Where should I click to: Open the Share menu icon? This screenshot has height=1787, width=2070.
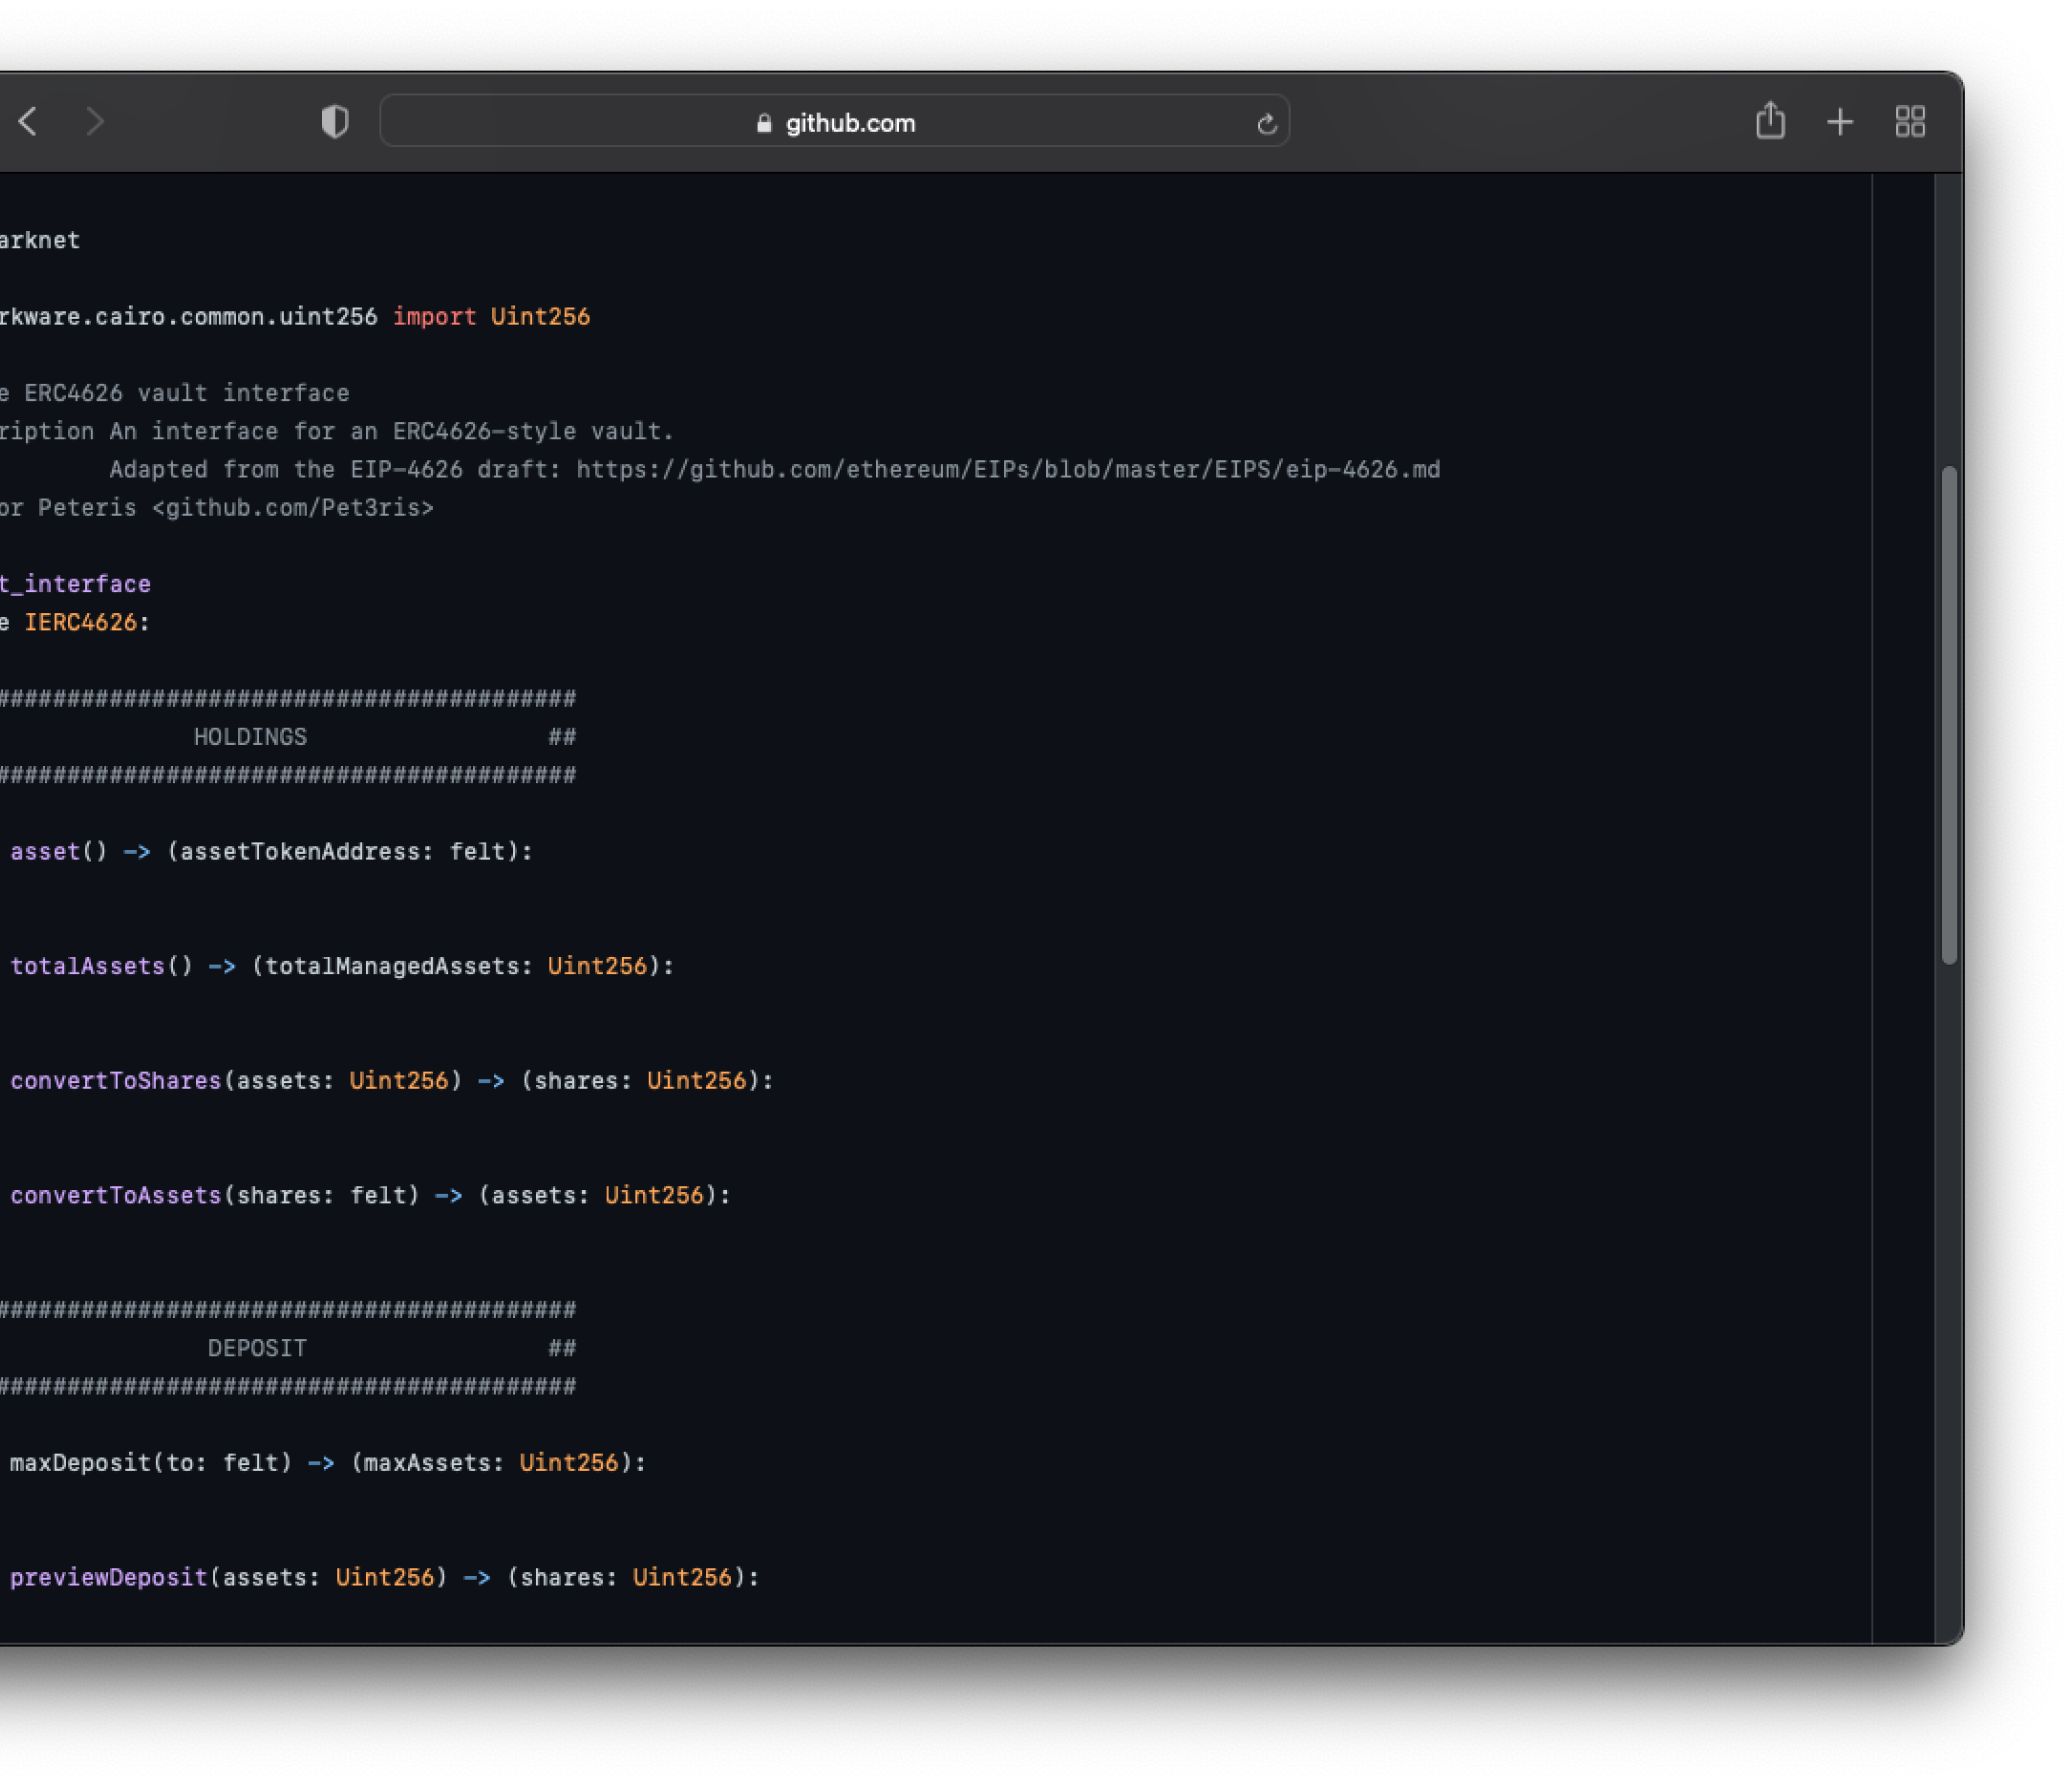pos(1770,120)
